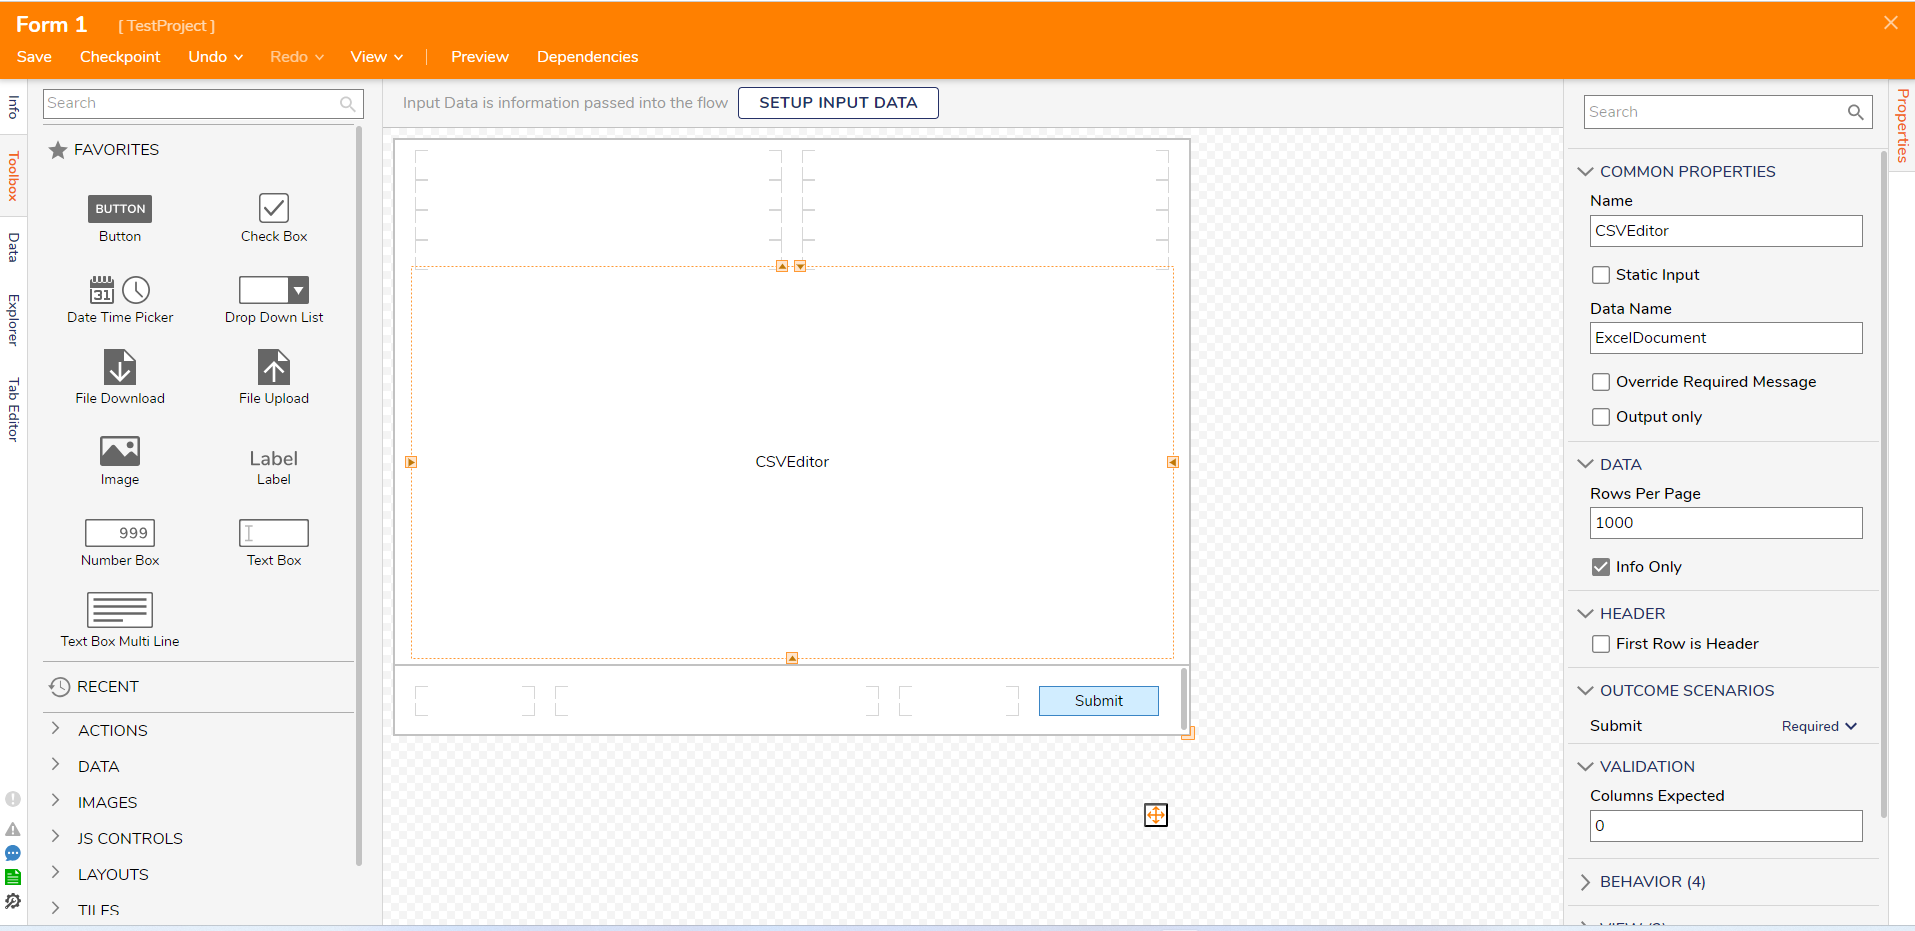Open the Properties side tab
This screenshot has width=1915, height=931.
point(1903,126)
